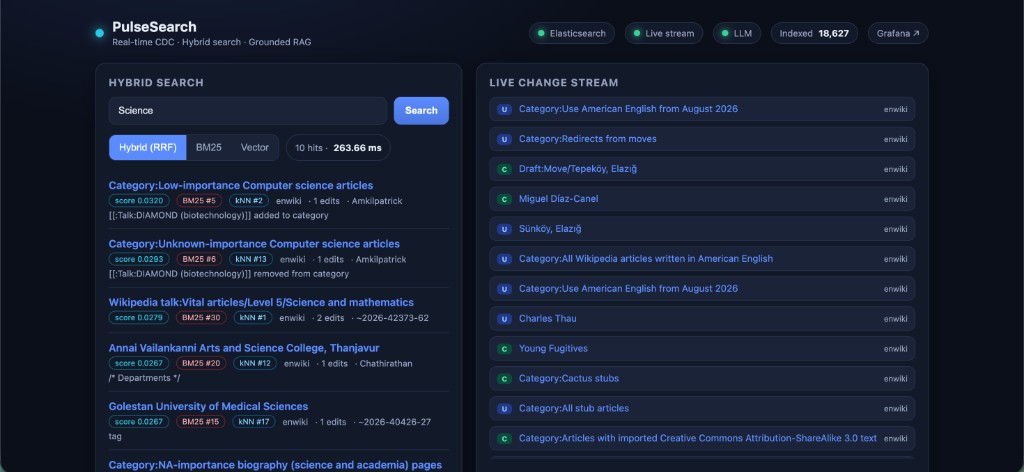Click the Elasticsearch status pill
Viewport: 1024px width, 472px height.
[571, 33]
